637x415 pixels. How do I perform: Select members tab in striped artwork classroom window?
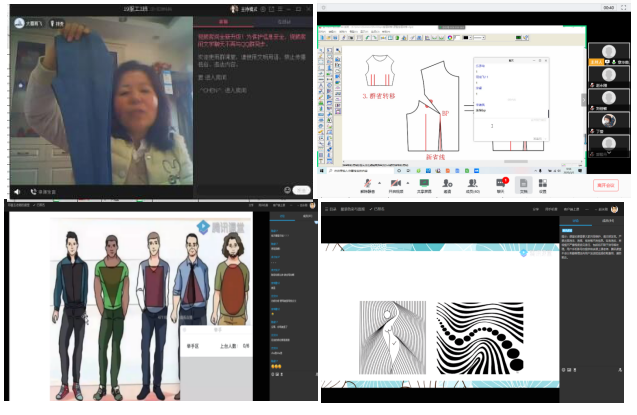pos(608,221)
